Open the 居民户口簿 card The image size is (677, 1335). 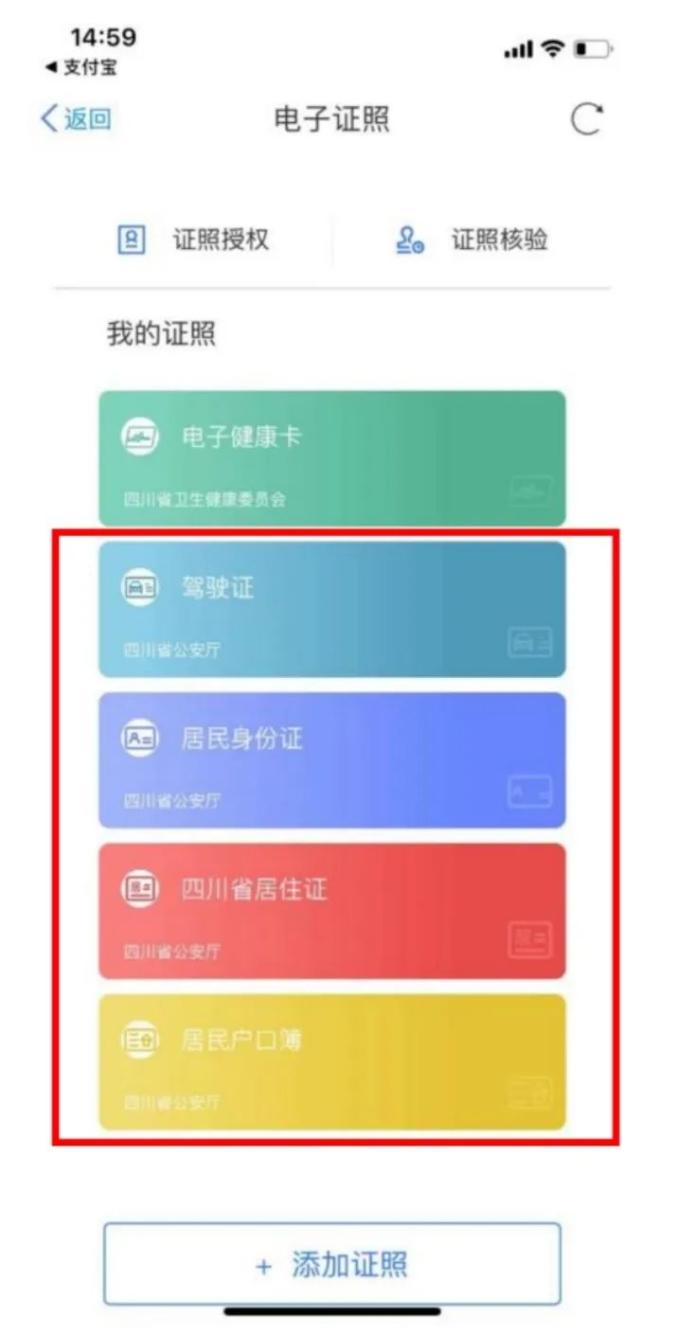pyautogui.click(x=332, y=1062)
